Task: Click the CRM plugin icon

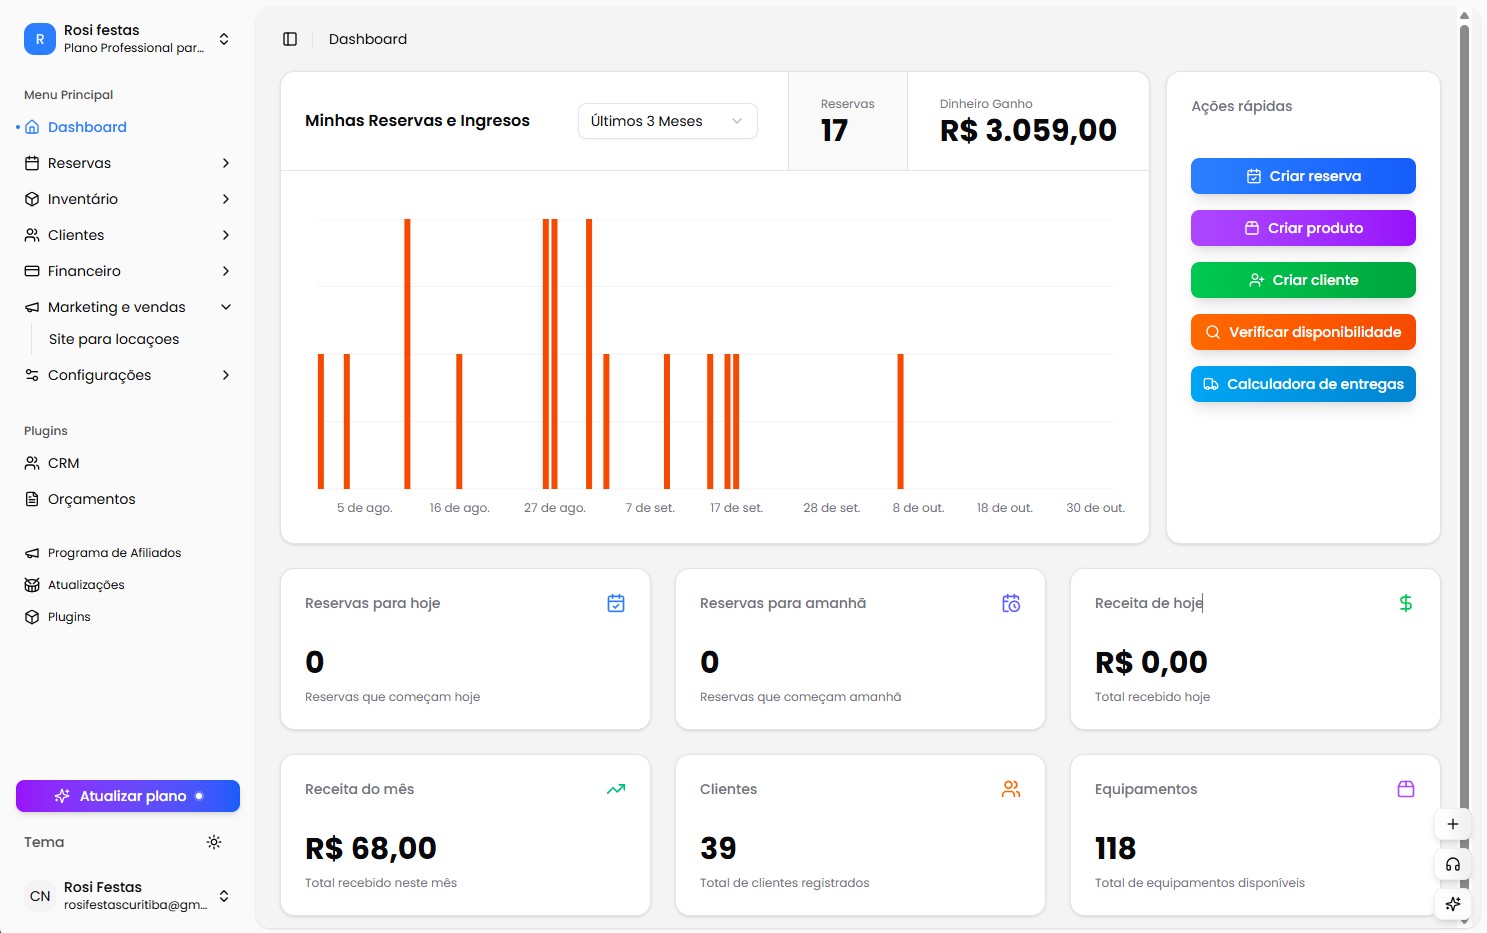Action: coord(31,462)
